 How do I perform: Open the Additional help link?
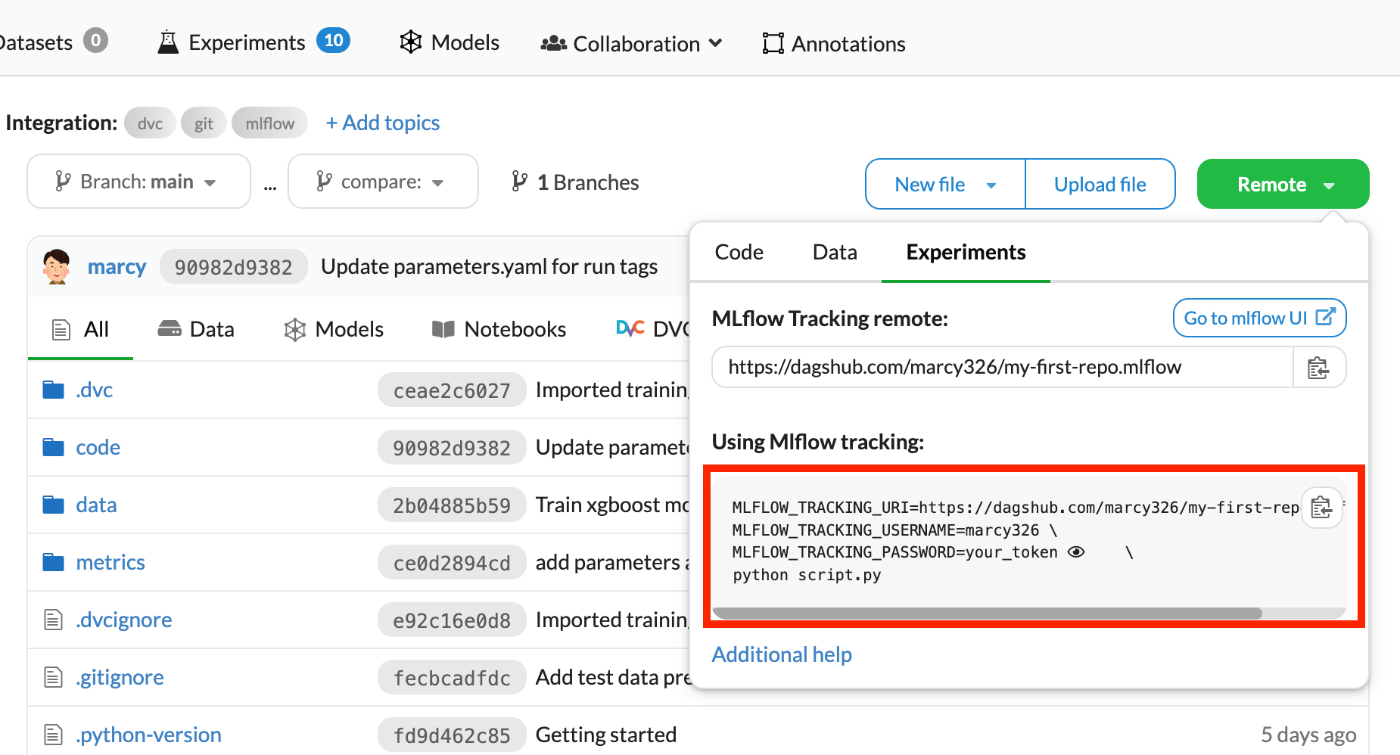point(782,655)
